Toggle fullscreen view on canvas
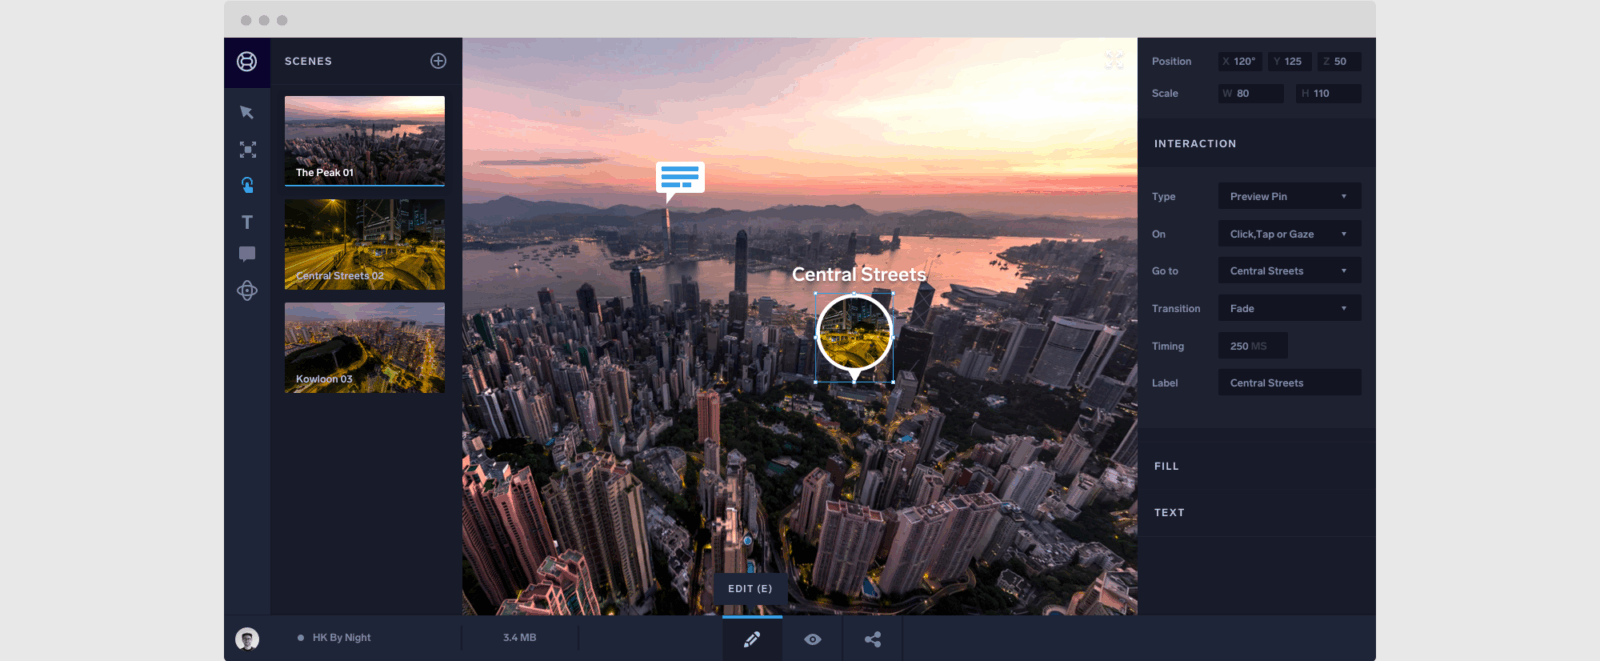 pos(1114,61)
